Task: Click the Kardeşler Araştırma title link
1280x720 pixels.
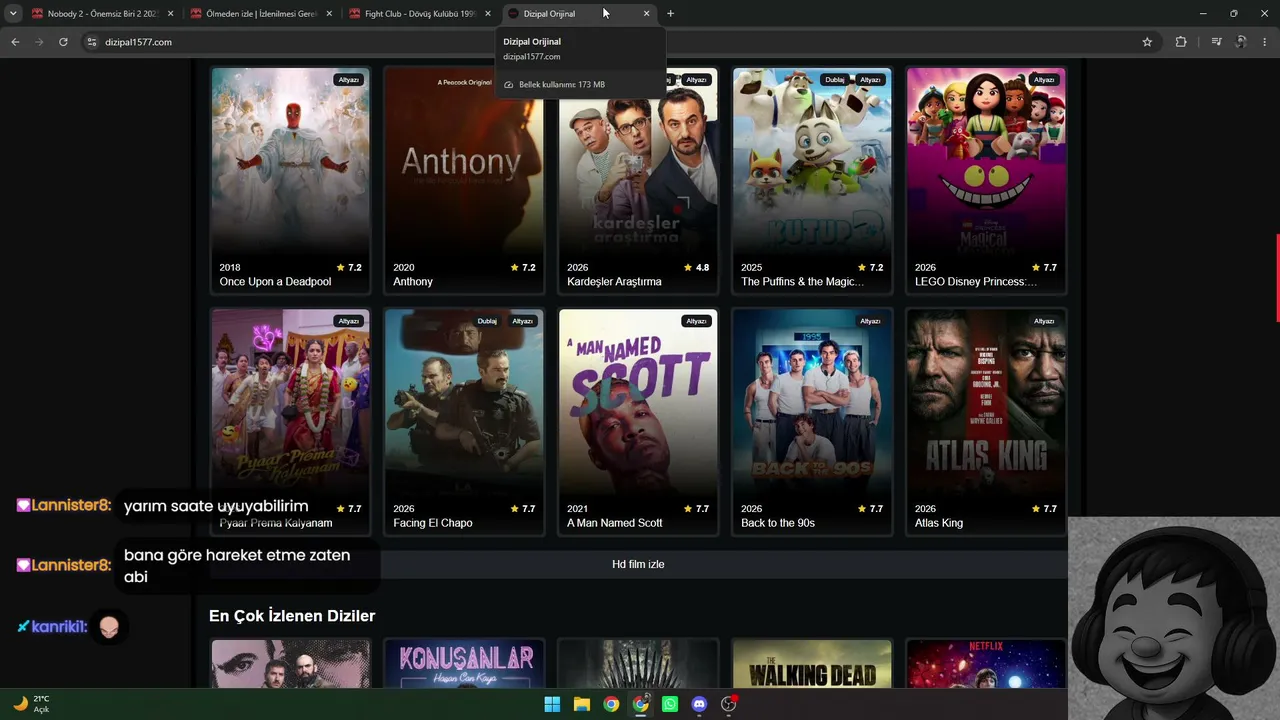Action: click(614, 282)
